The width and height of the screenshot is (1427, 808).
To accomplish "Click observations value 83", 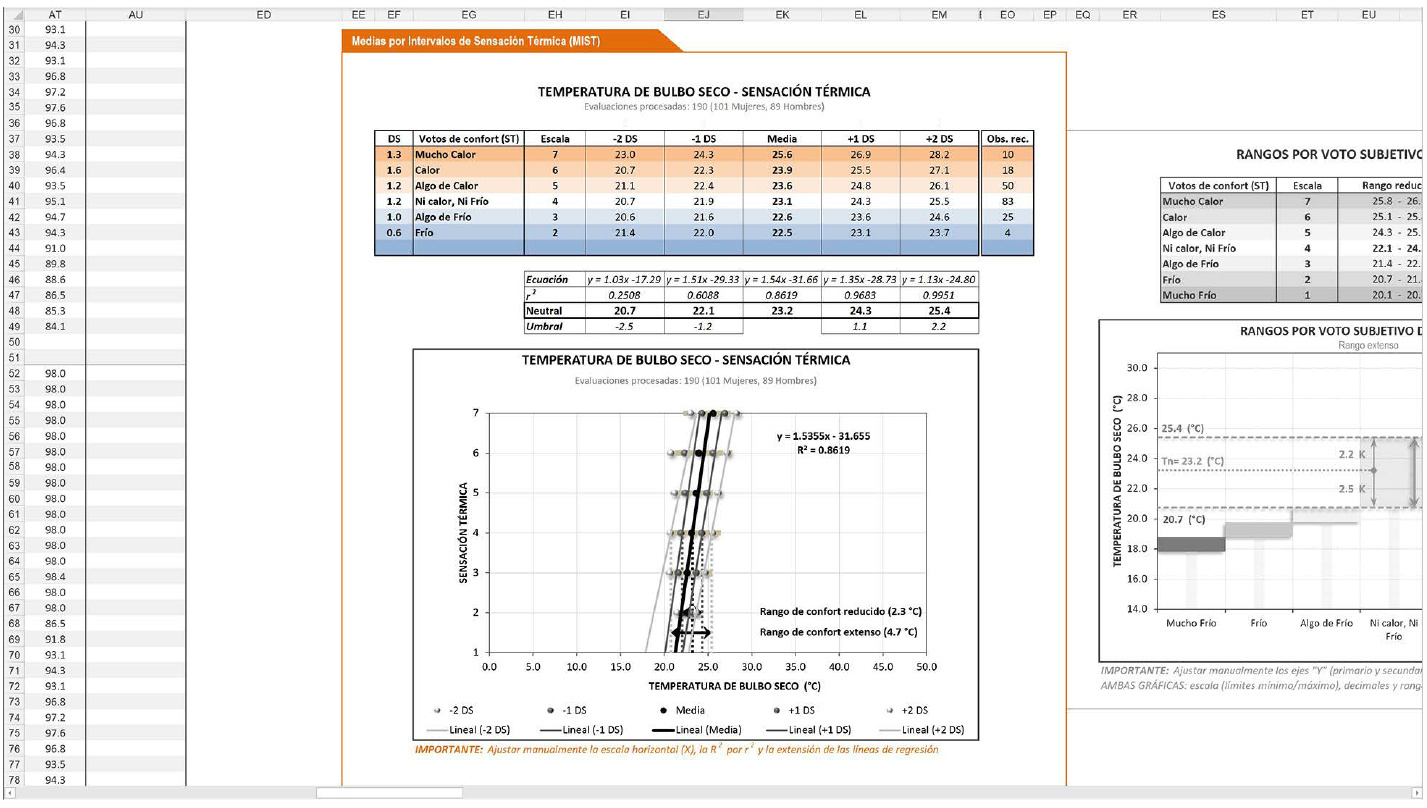I will coord(1007,201).
